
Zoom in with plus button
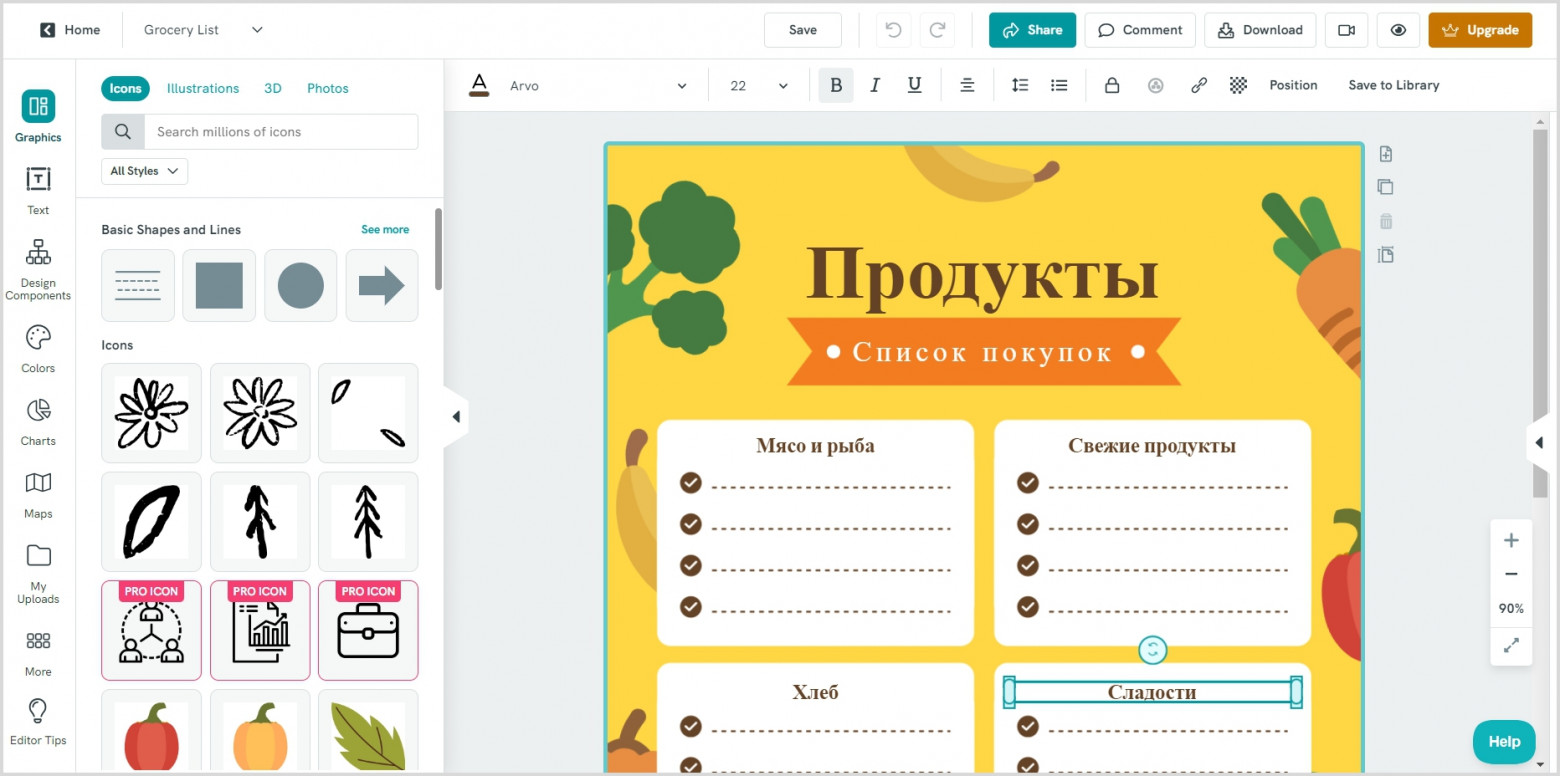(1511, 540)
